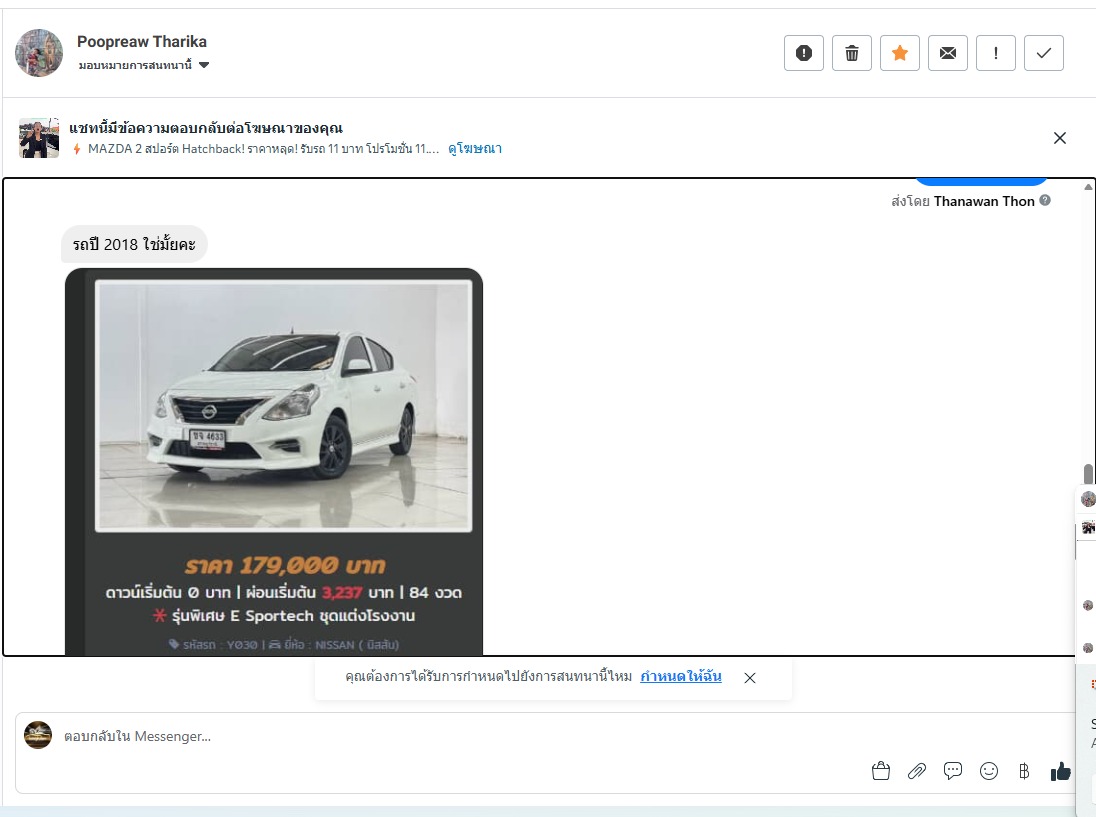Attach a file with the paperclip icon
1096x817 pixels.
tap(916, 771)
